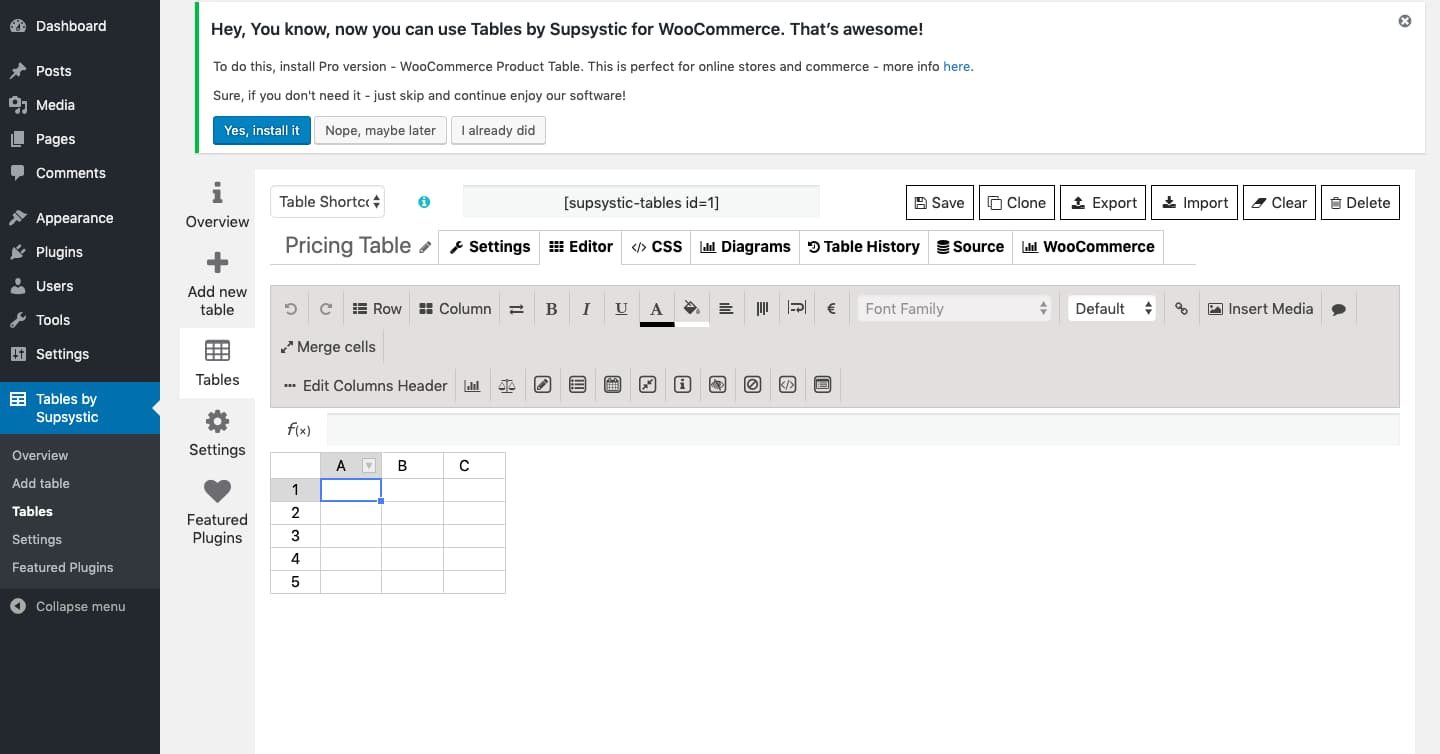Click the insert link chain icon
The image size is (1440, 754).
[1181, 309]
